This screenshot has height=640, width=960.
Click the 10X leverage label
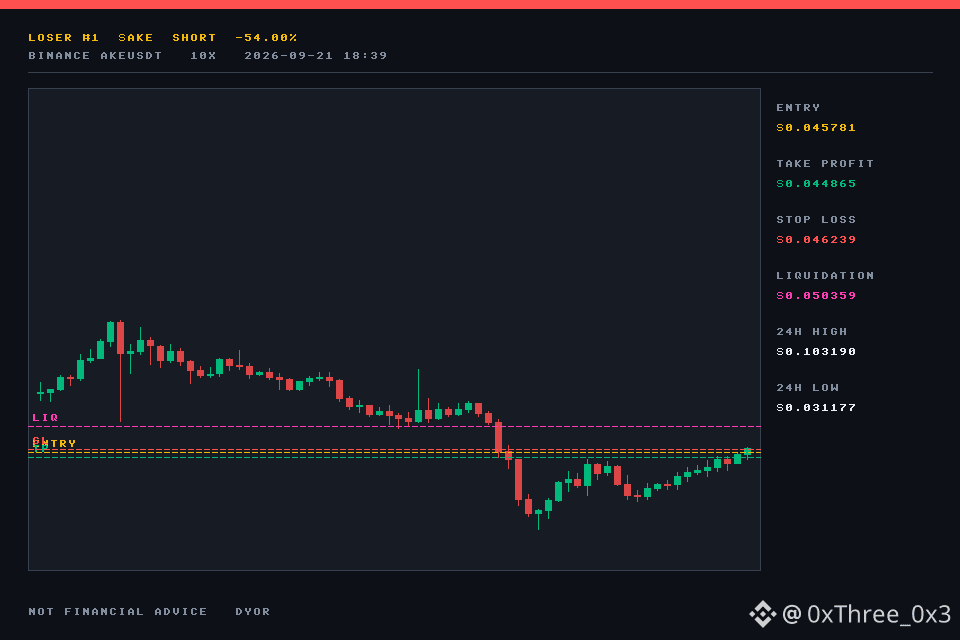coord(203,56)
